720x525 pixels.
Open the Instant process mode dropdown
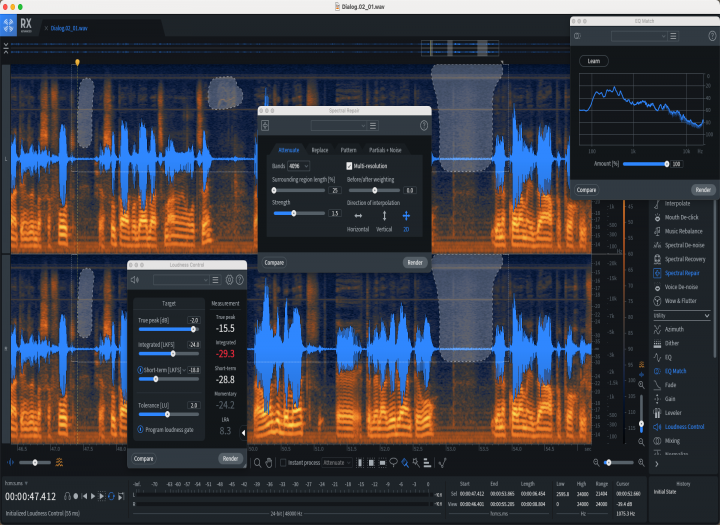point(337,463)
